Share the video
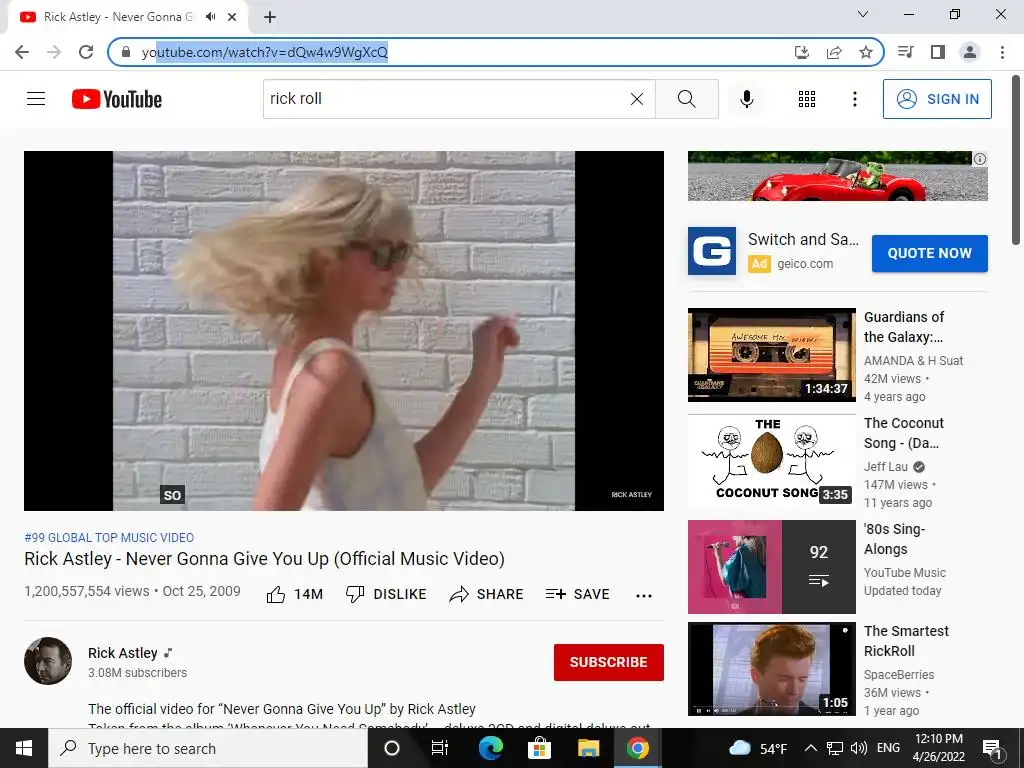The height and width of the screenshot is (768, 1024). [x=487, y=594]
